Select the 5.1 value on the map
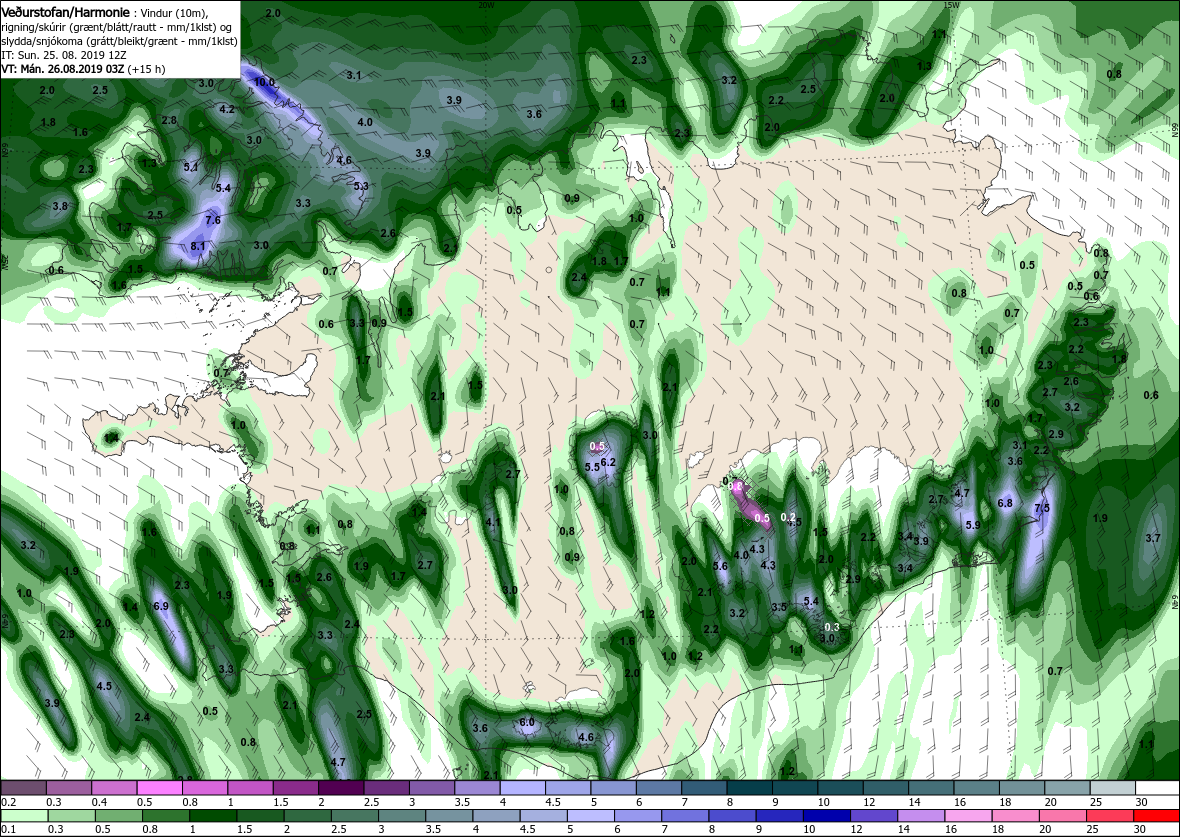The image size is (1180, 837). tap(191, 167)
